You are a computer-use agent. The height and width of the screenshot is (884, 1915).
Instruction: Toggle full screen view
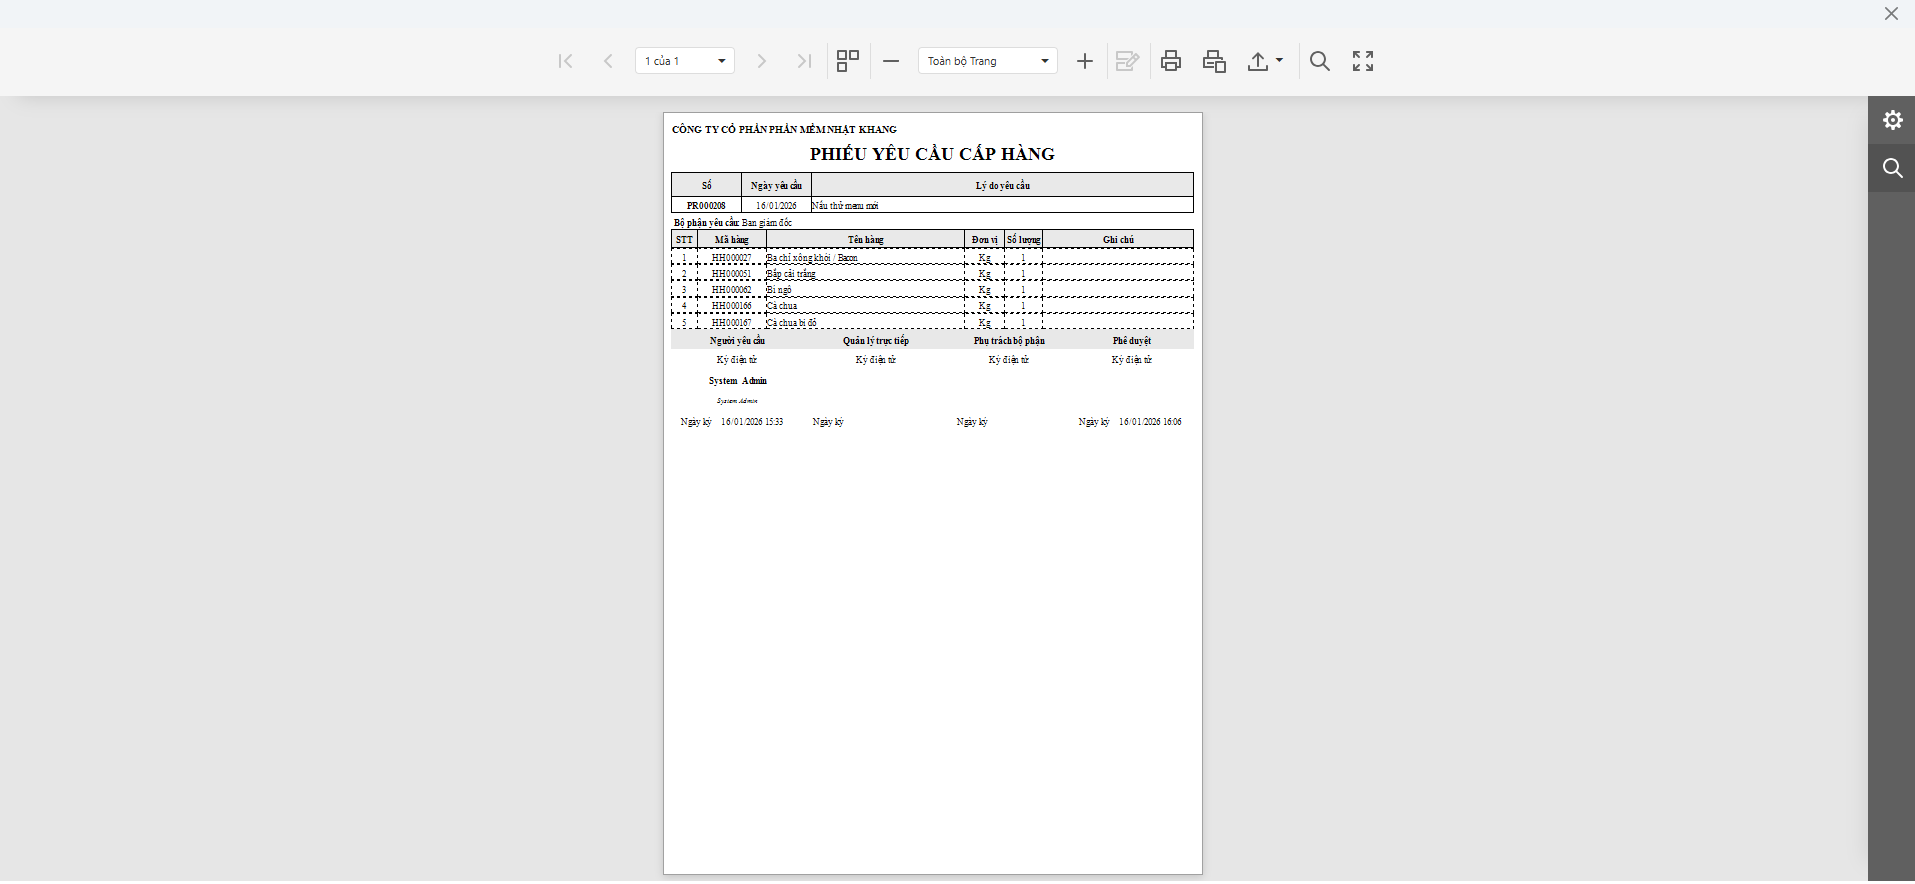[1363, 61]
